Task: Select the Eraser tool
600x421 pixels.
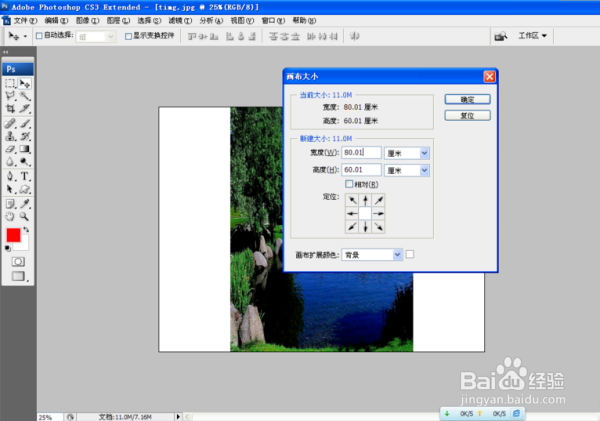Action: click(x=10, y=149)
